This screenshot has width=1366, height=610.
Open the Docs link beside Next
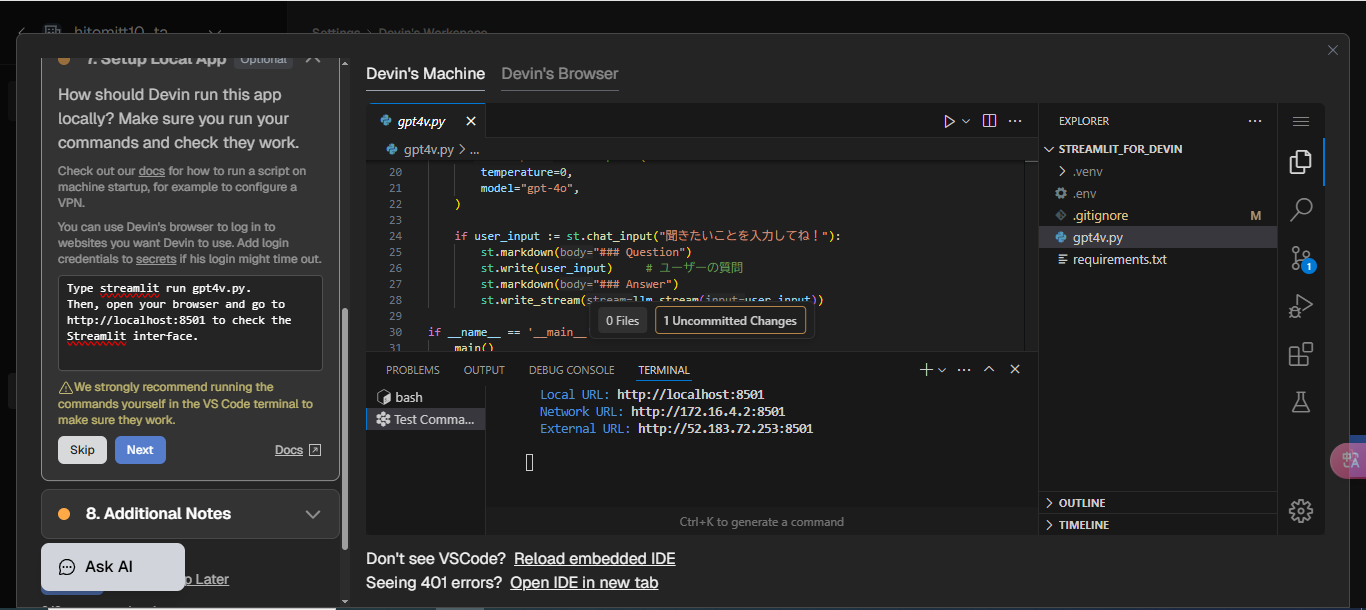click(x=298, y=450)
